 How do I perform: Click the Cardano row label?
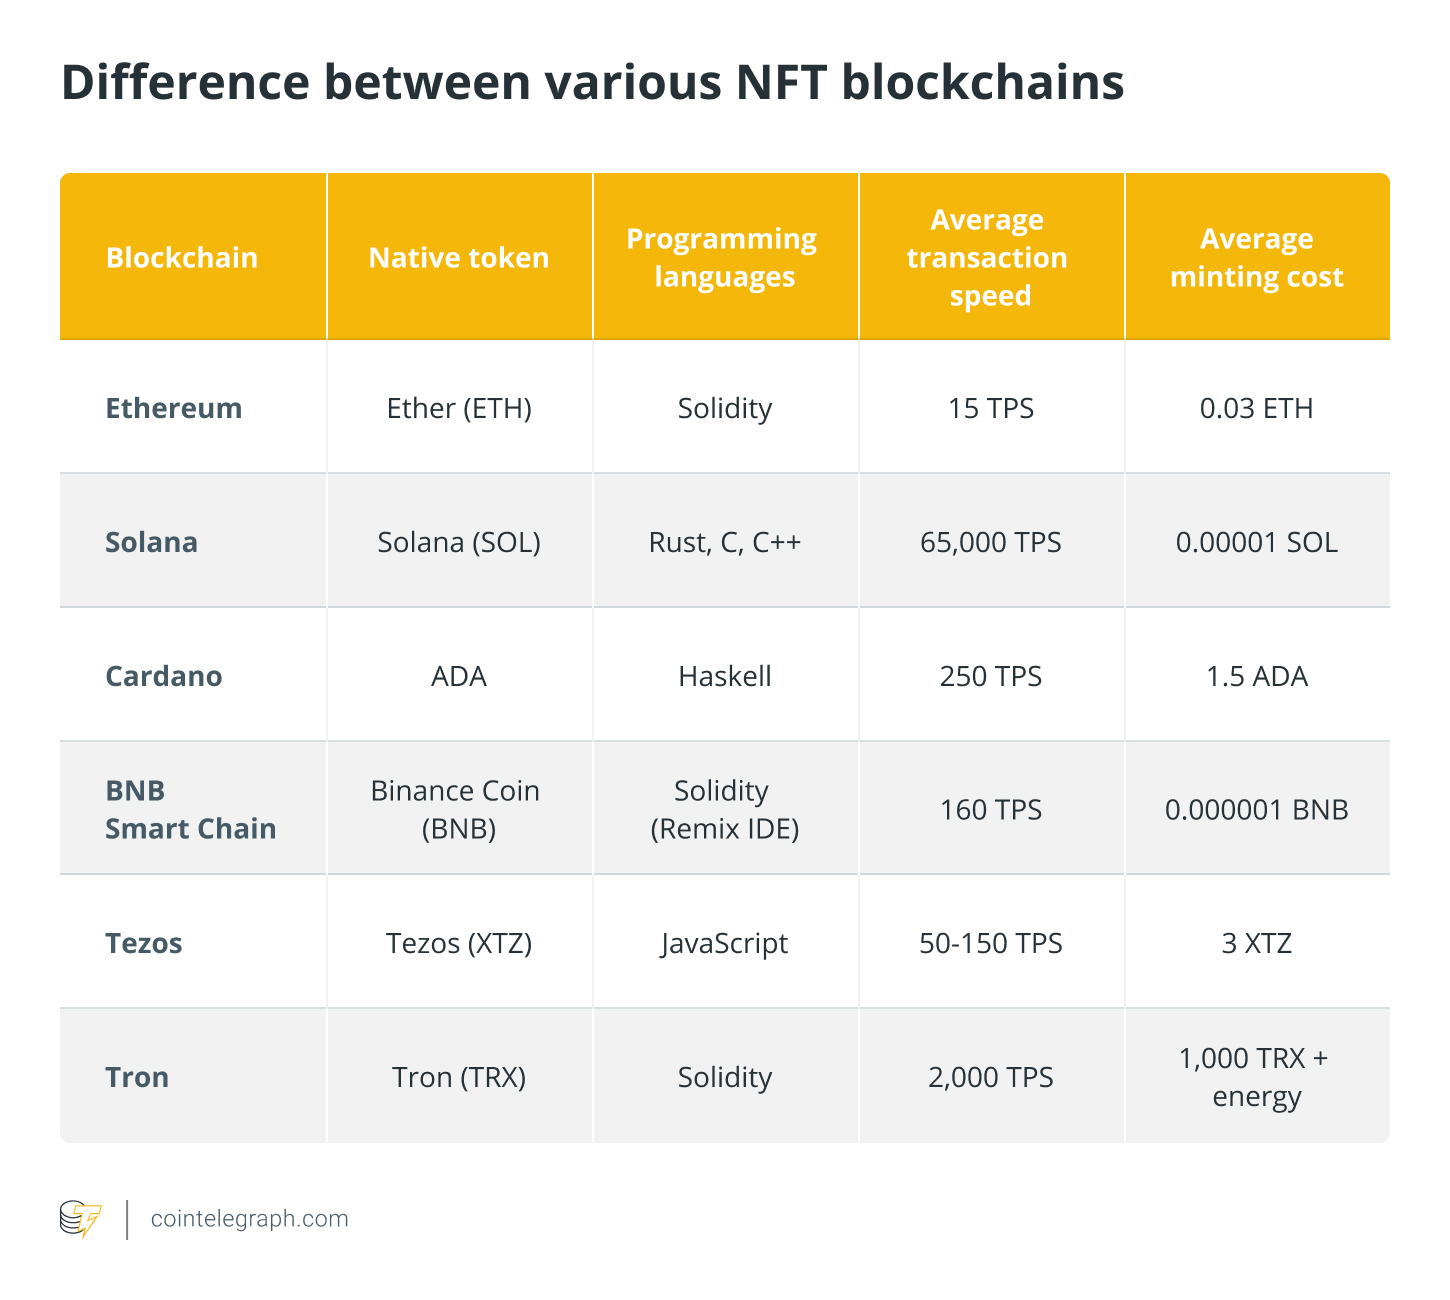coord(164,676)
